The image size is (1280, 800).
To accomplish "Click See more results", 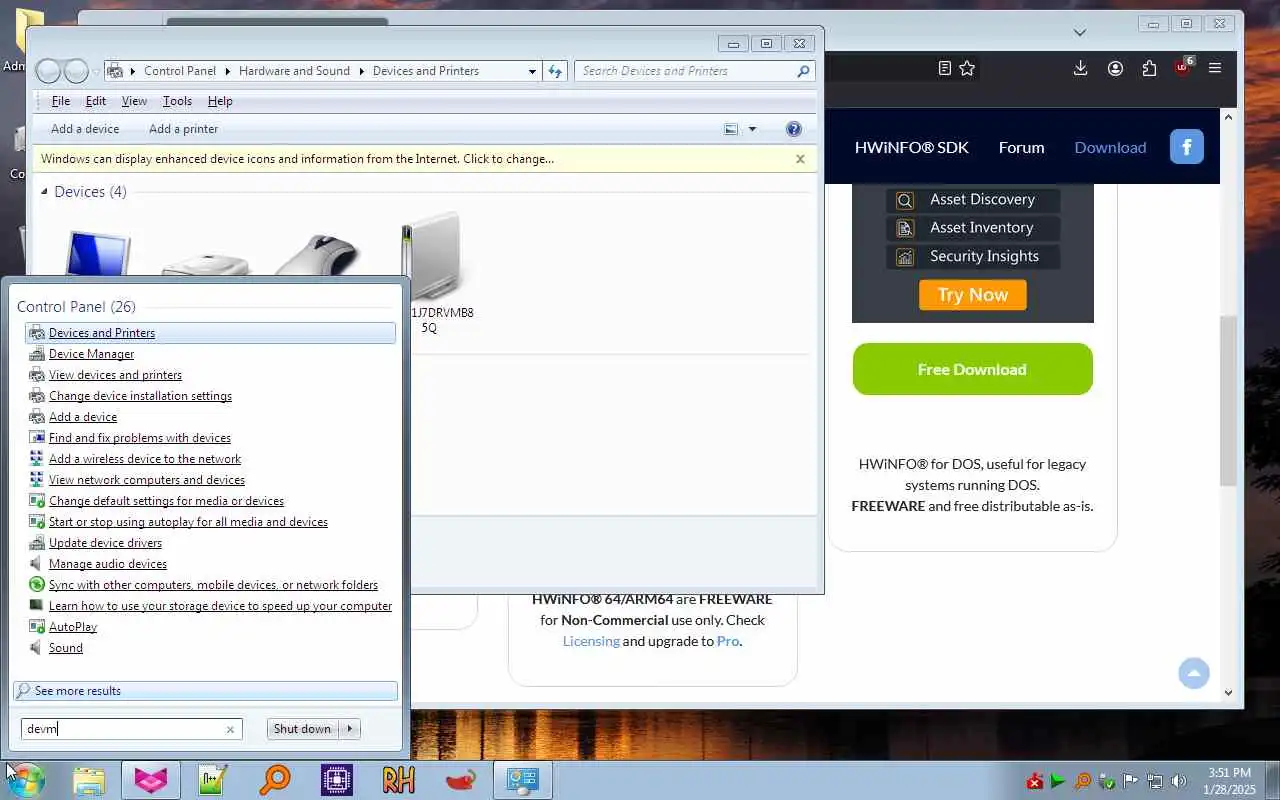I will [x=206, y=691].
